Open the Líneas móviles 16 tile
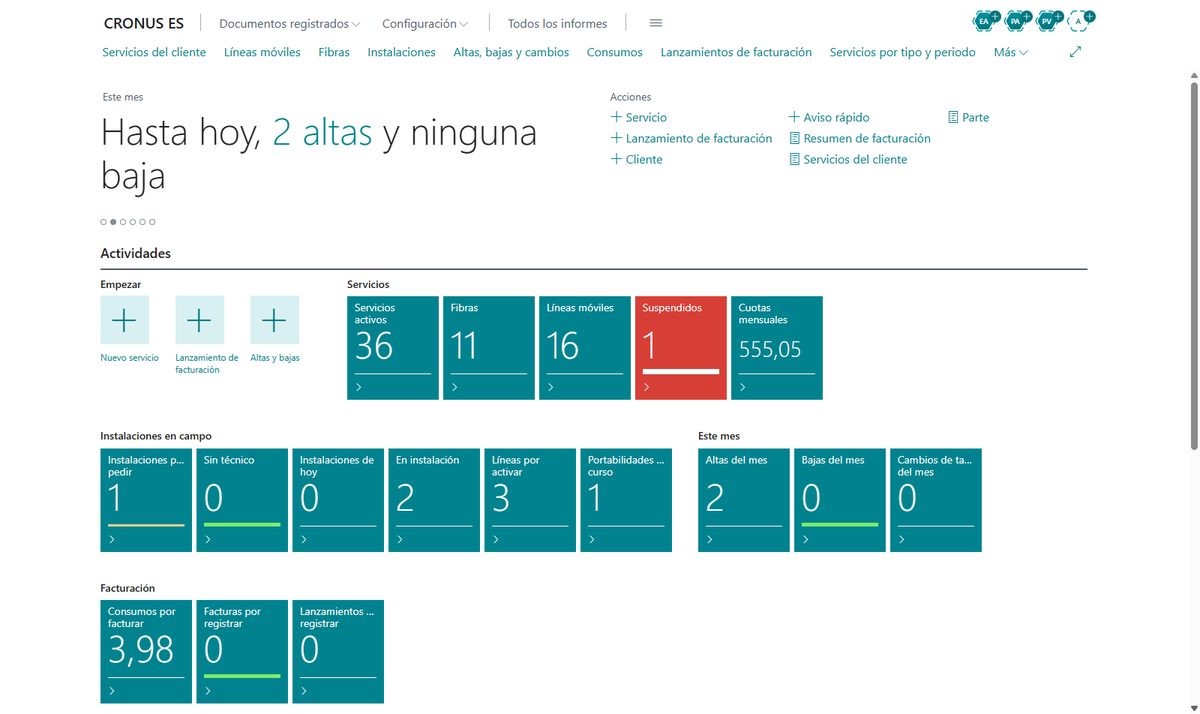This screenshot has width=1200, height=714. click(x=585, y=348)
